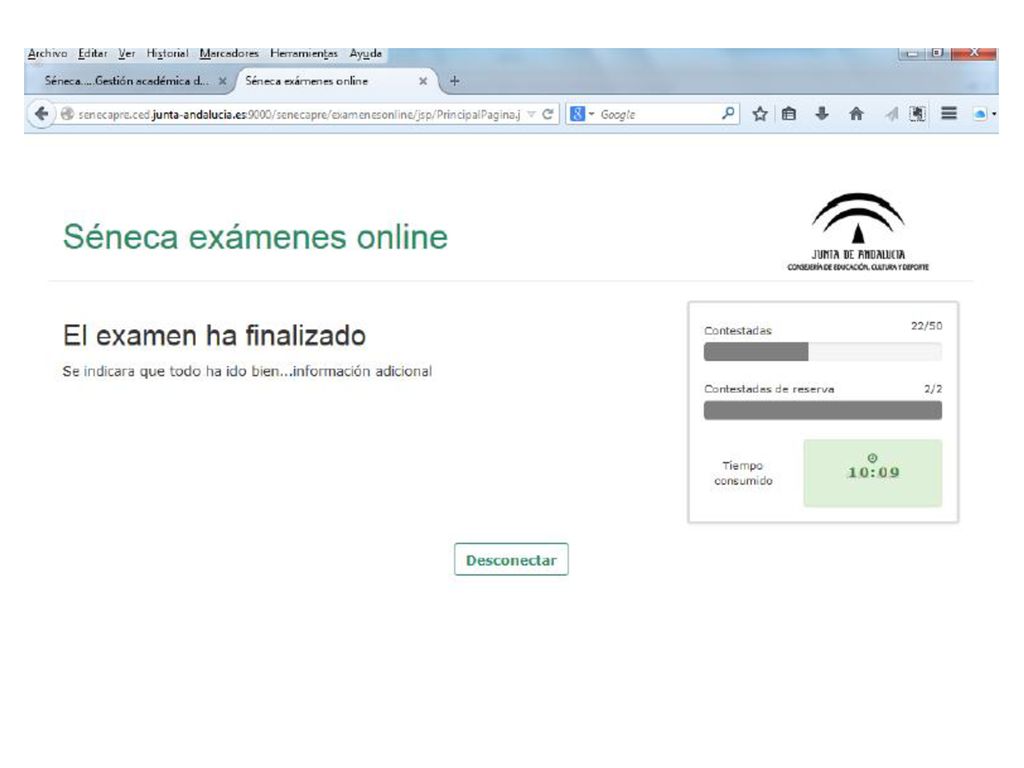The image size is (1024, 768).
Task: Open the downloads arrow icon
Action: 822,114
